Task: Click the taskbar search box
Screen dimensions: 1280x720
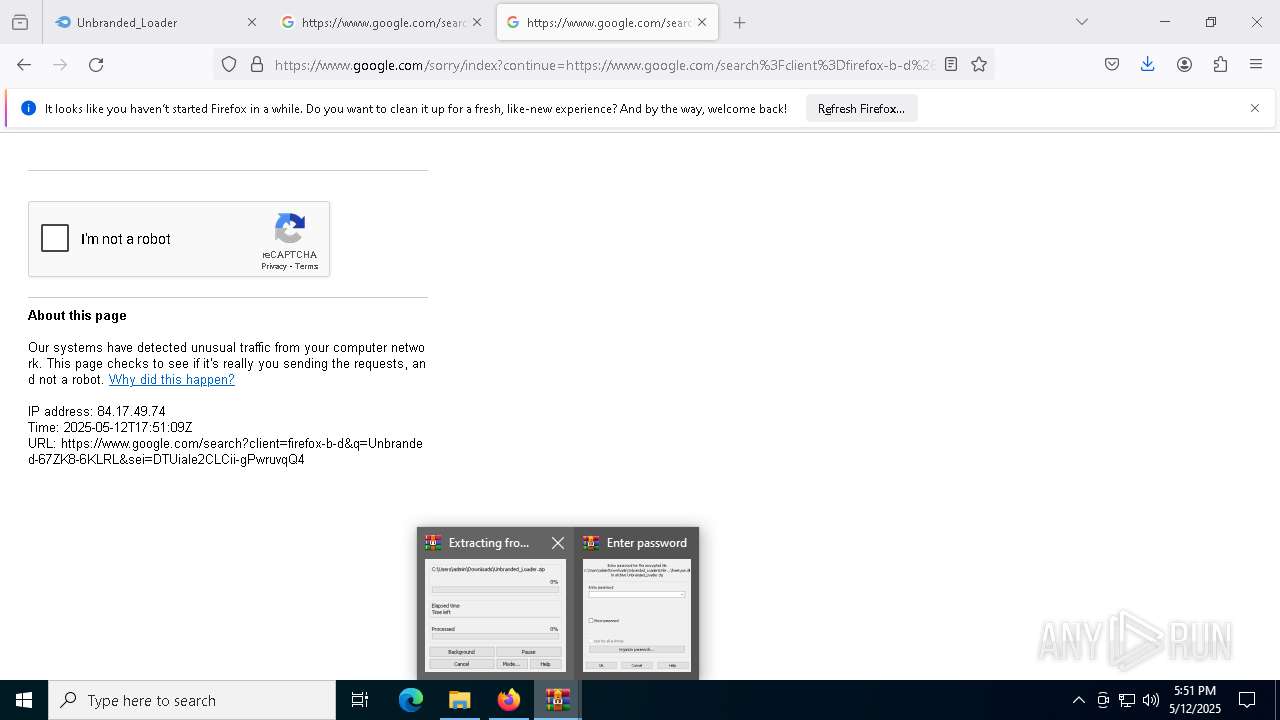Action: (192, 700)
